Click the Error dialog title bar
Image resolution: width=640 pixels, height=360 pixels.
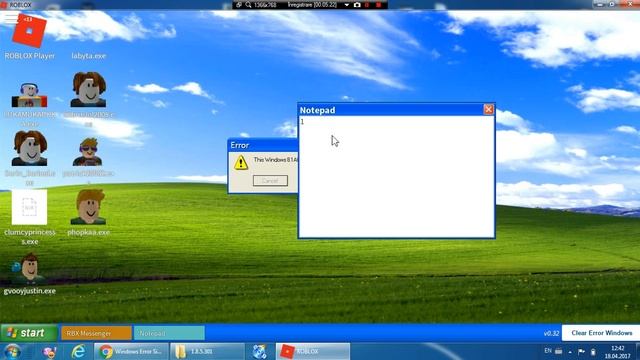[x=263, y=145]
